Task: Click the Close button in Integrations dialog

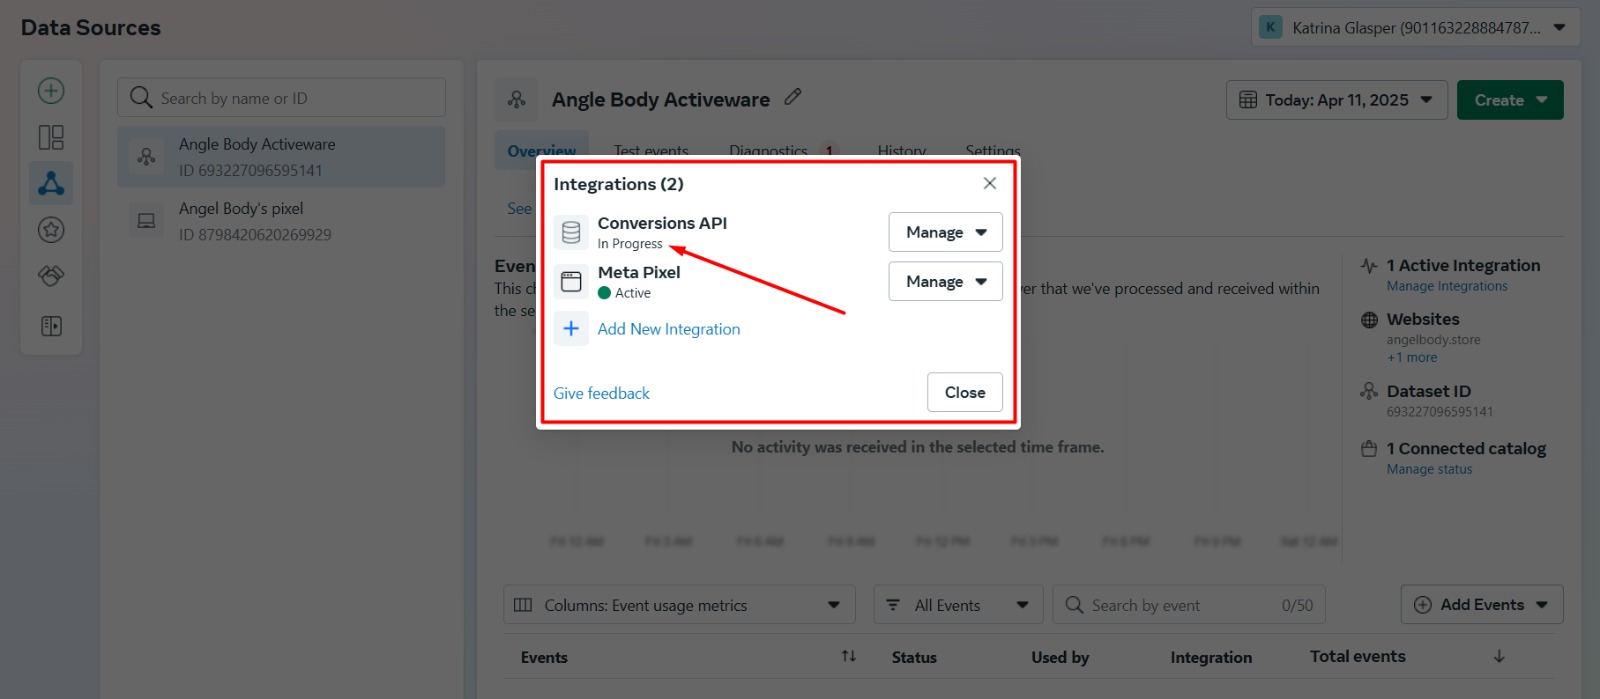Action: [x=965, y=392]
